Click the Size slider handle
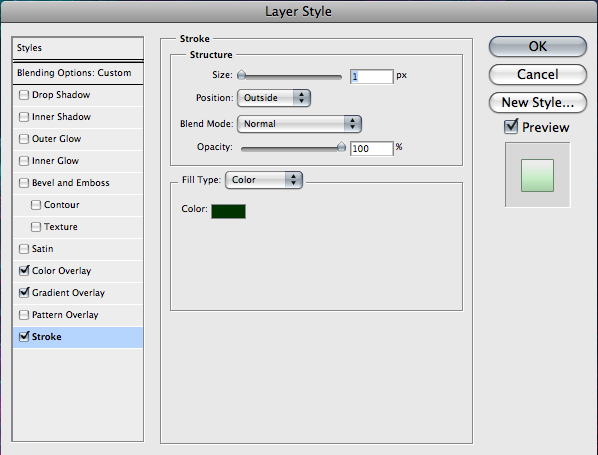Screen dimensions: 598x455 [241, 75]
